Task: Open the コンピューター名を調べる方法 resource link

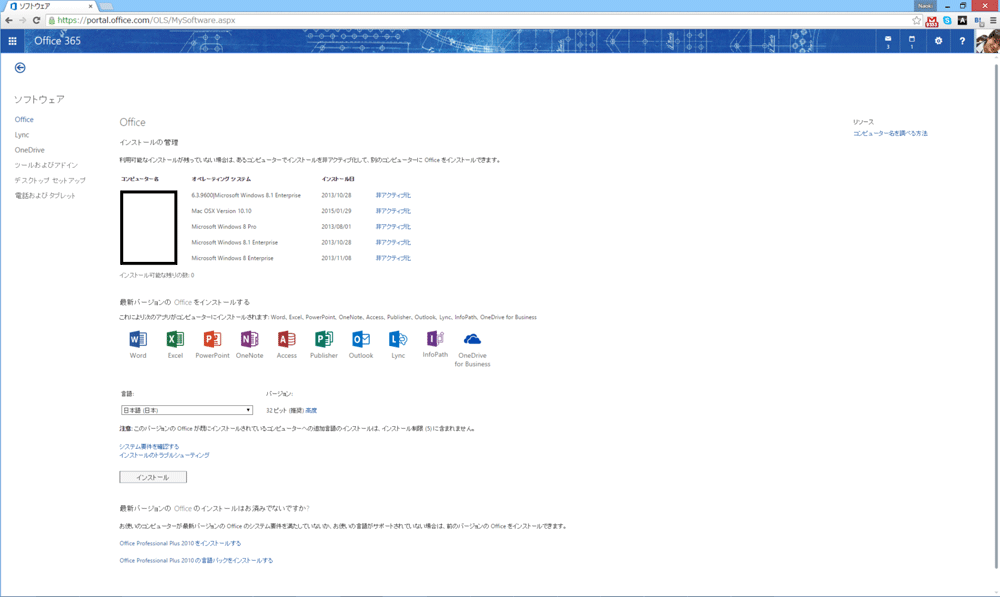Action: tap(890, 133)
